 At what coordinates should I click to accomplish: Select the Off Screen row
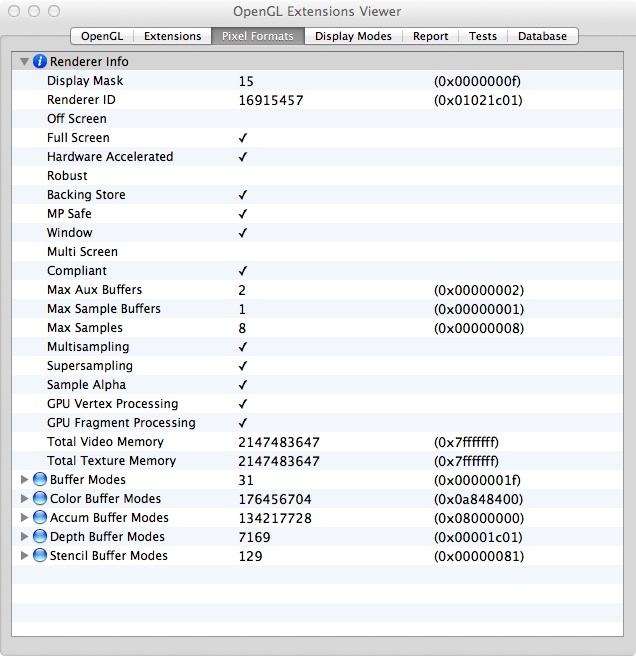(x=317, y=119)
